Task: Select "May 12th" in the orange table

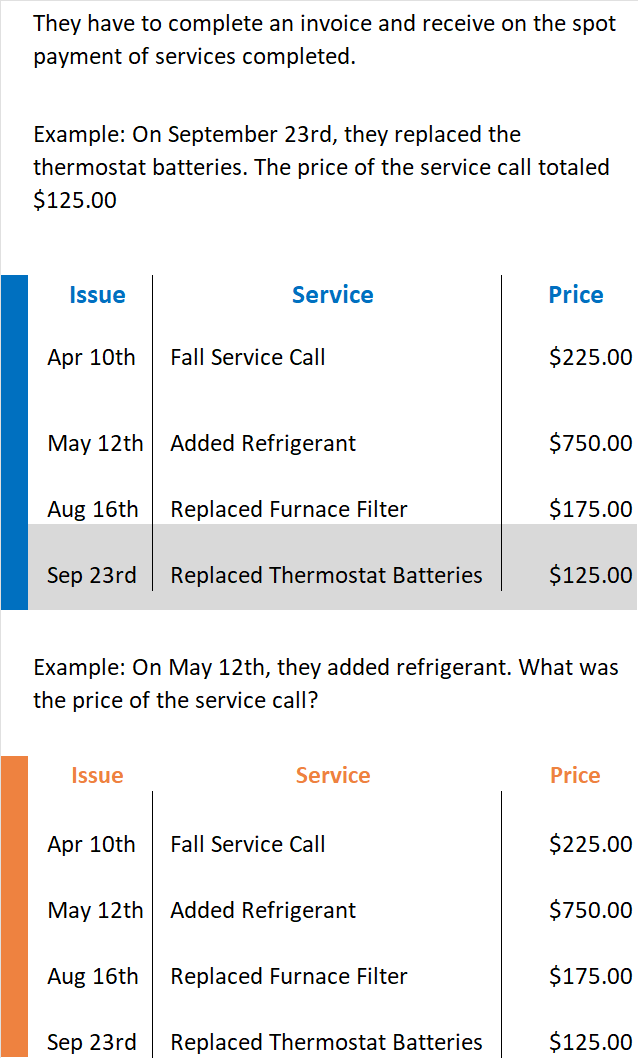Action: [x=95, y=910]
